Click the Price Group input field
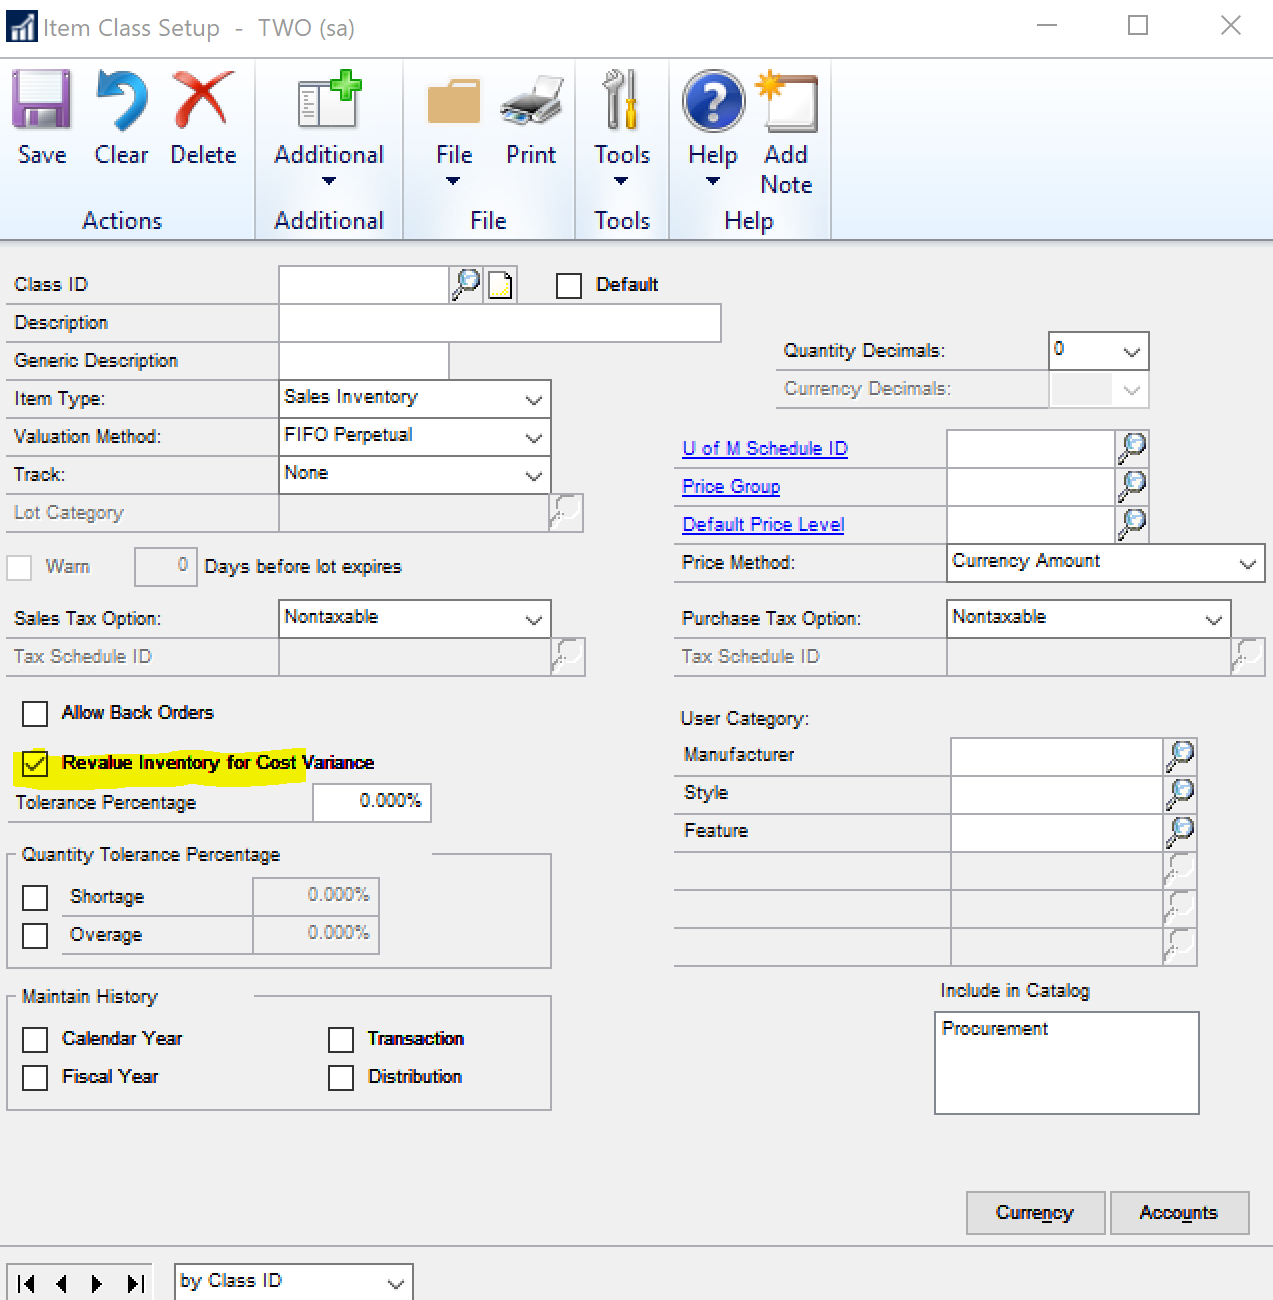1273x1300 pixels. pyautogui.click(x=1031, y=487)
